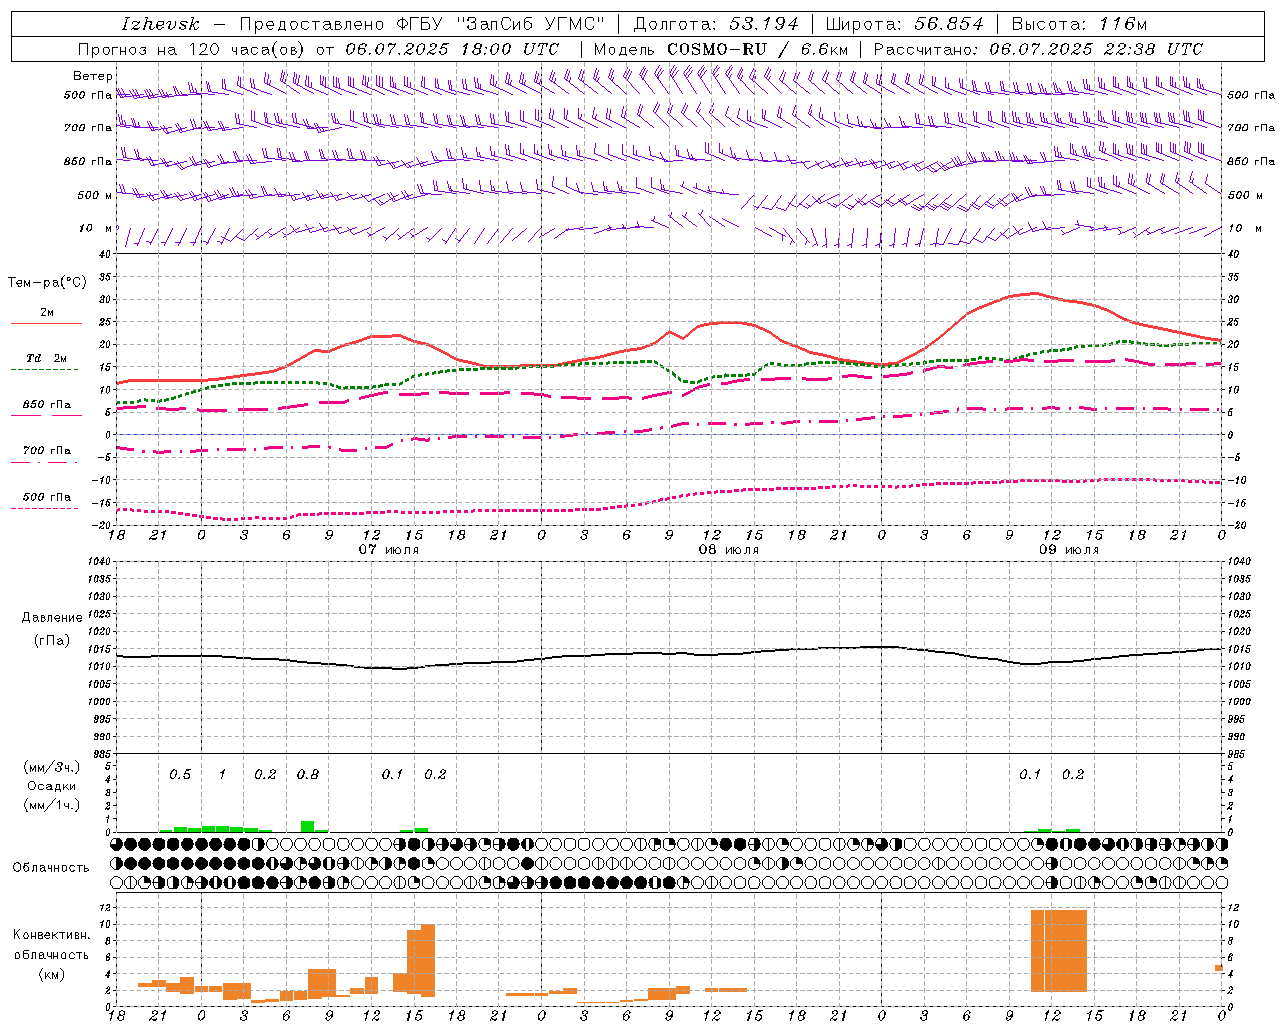Click the '(мм/3ч.)' precipitation units label
This screenshot has height=1024, width=1280.
pyautogui.click(x=52, y=767)
